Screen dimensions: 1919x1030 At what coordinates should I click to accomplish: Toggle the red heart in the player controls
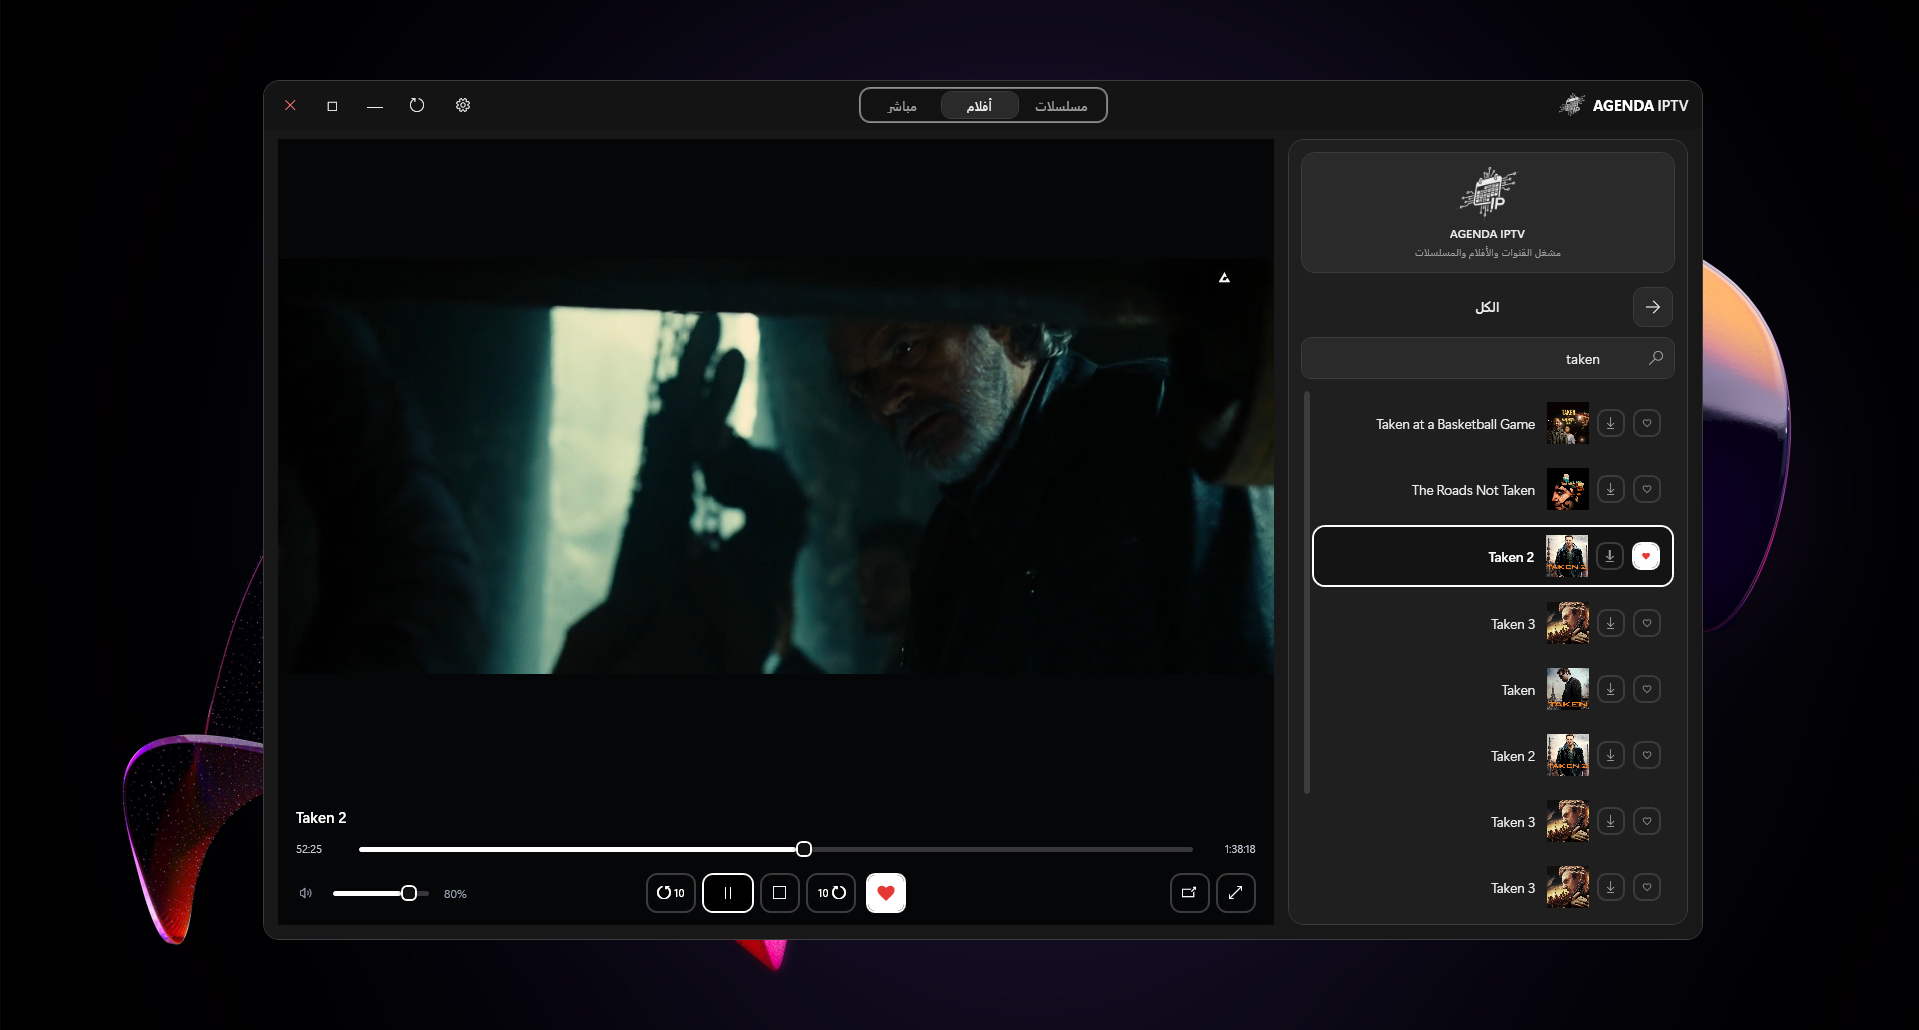(886, 893)
